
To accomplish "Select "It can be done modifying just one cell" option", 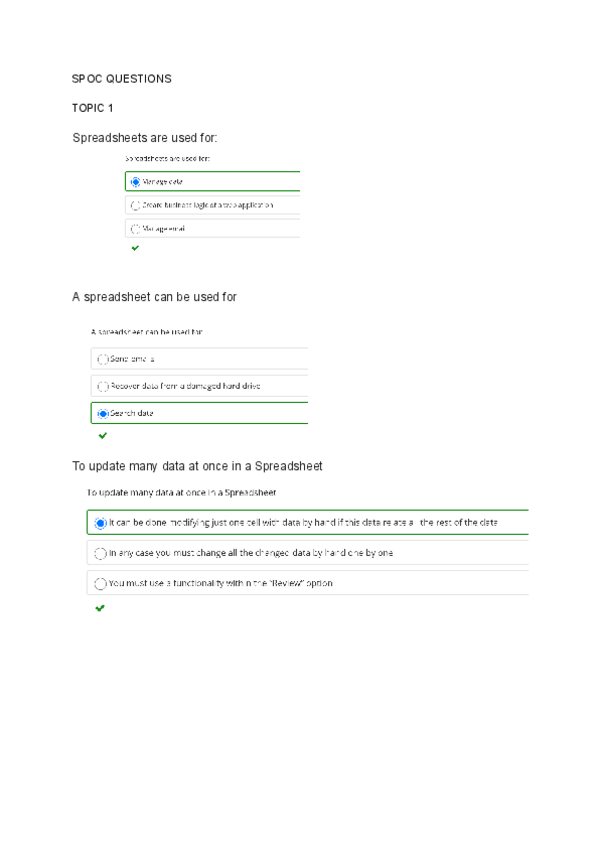I will point(100,523).
